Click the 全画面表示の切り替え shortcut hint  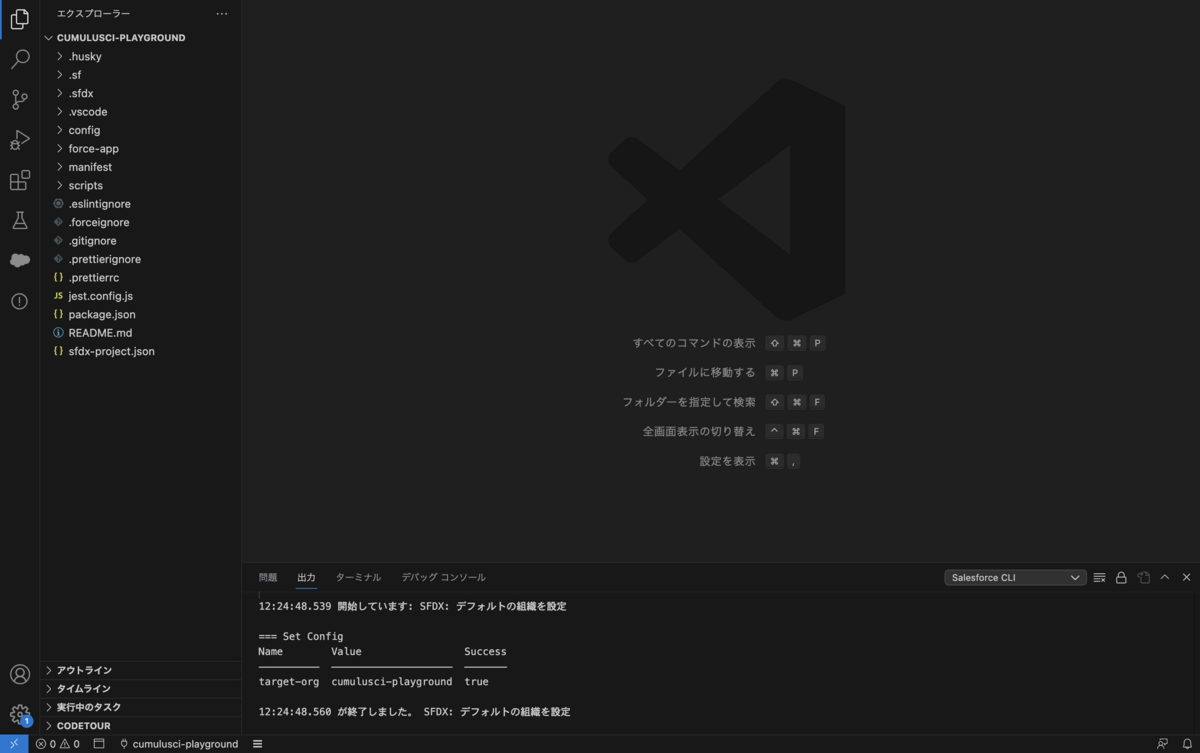click(x=699, y=432)
